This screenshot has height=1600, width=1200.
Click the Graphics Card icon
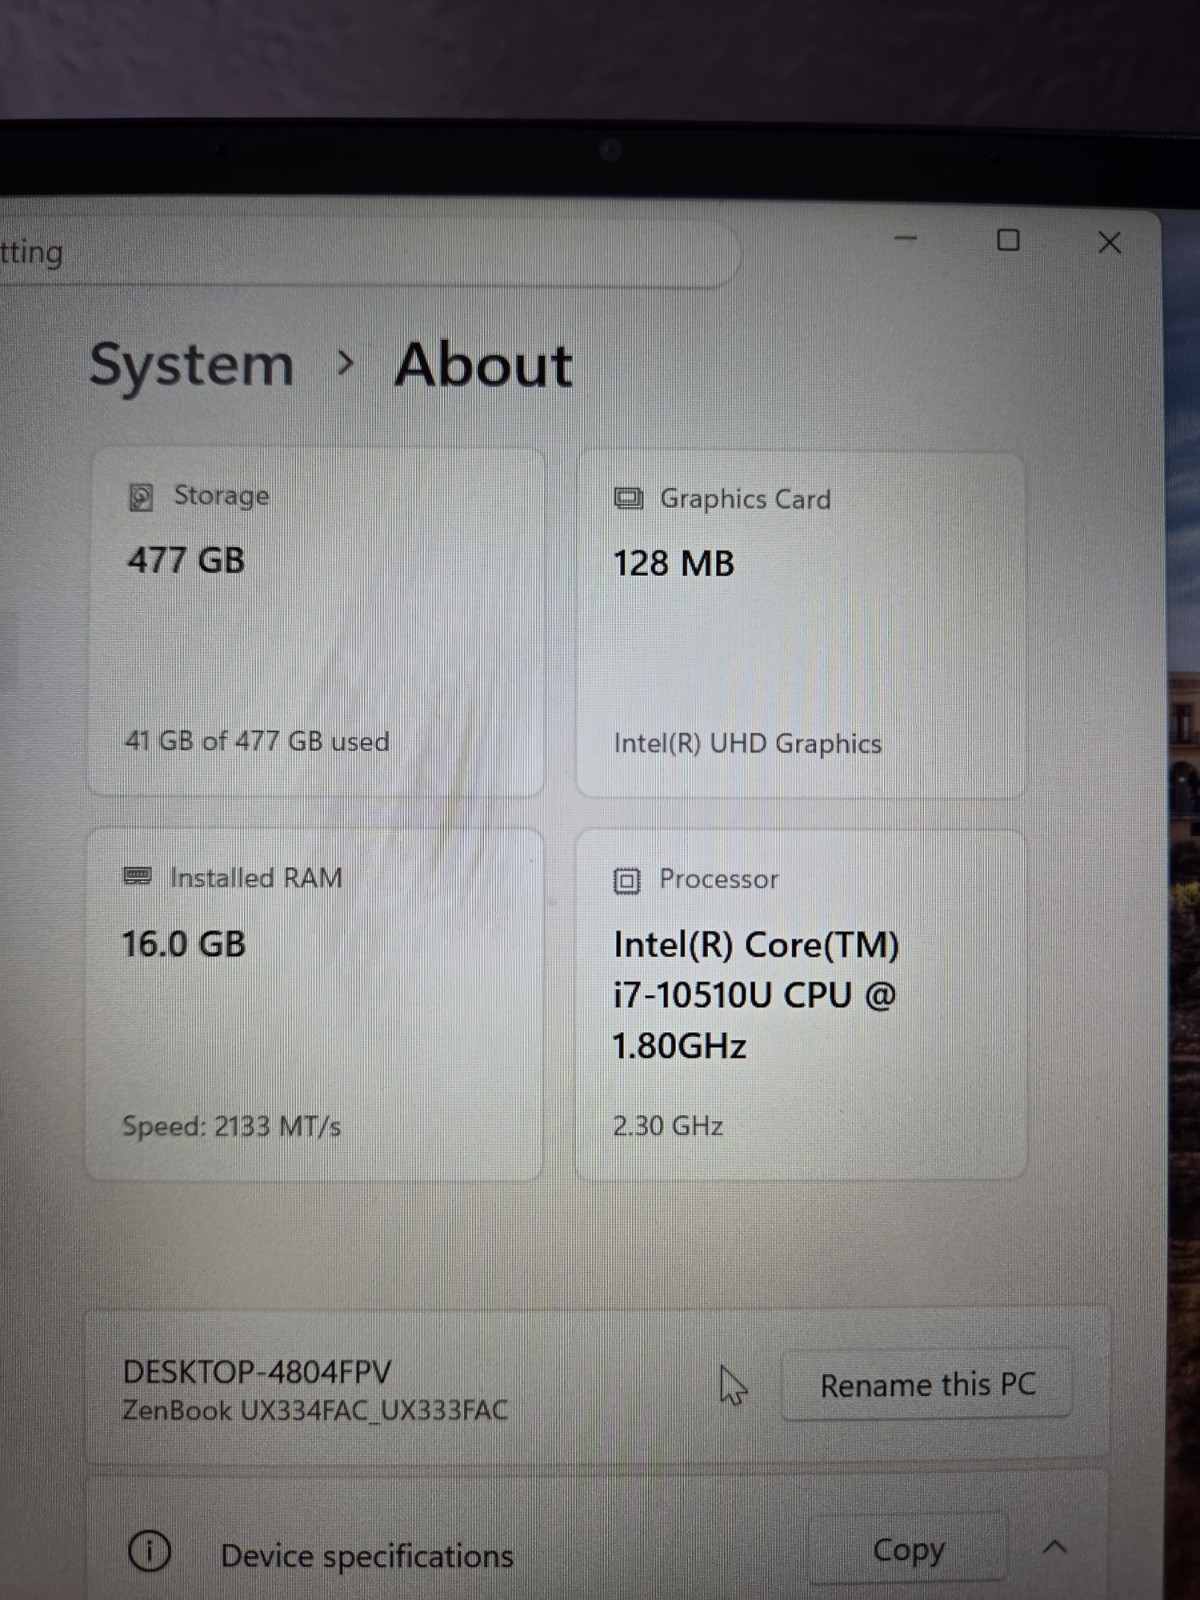click(628, 498)
